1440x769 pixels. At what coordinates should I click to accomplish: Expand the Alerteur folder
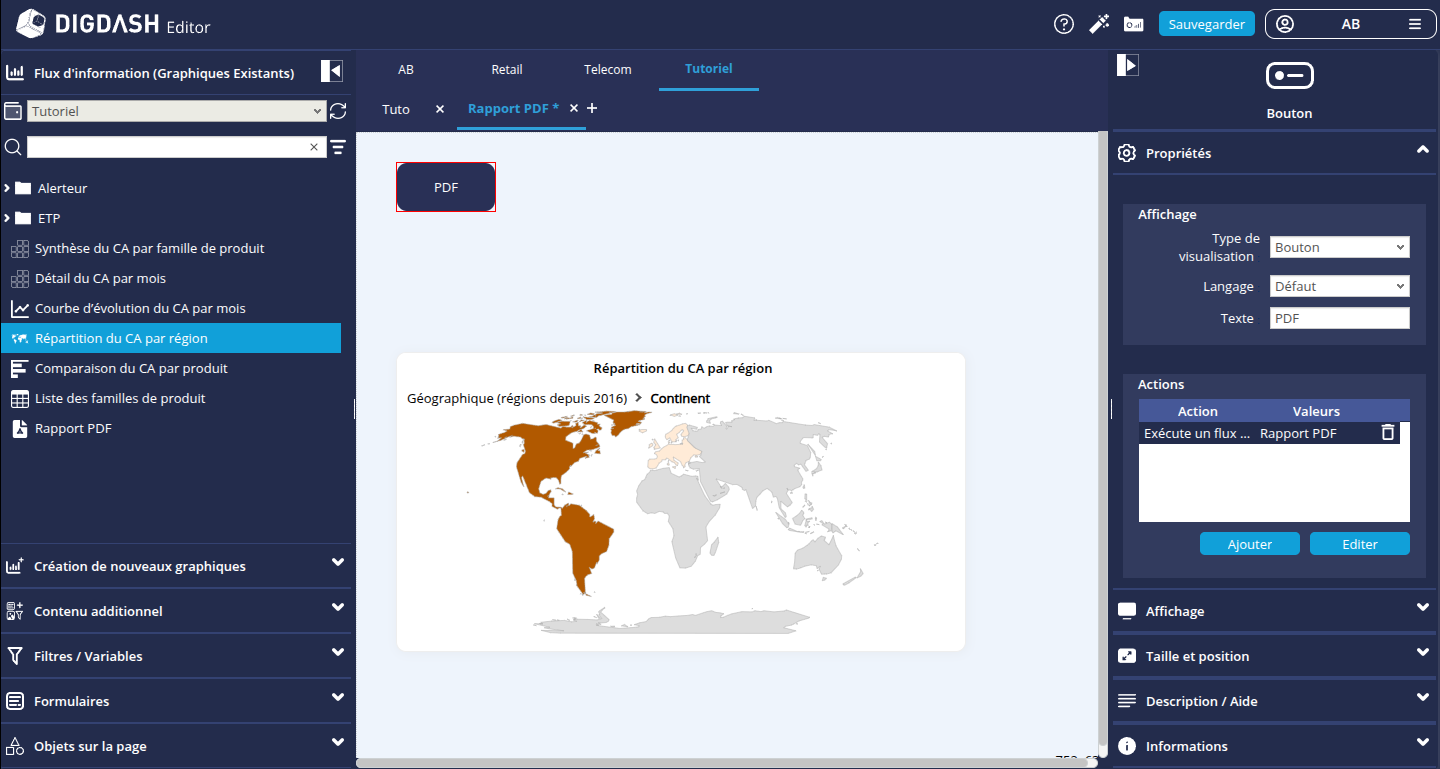point(8,188)
